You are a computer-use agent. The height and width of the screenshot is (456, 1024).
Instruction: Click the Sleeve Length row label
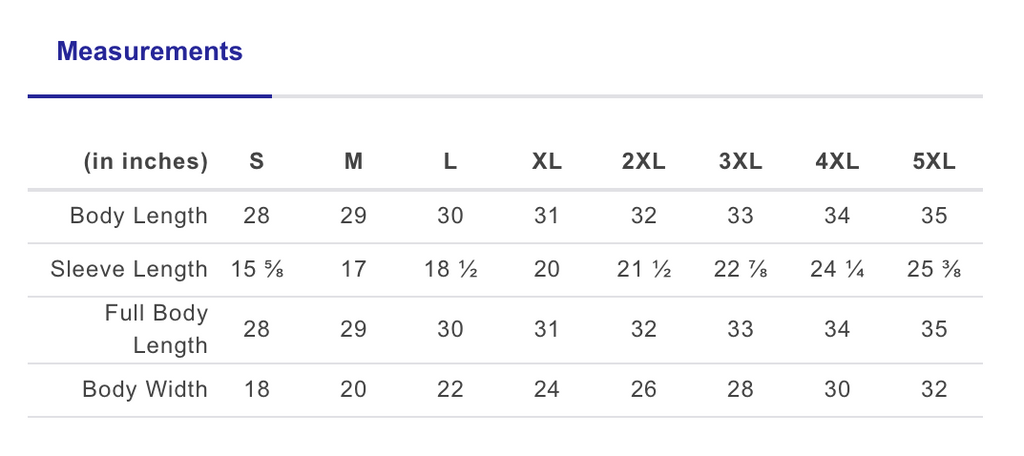click(129, 269)
